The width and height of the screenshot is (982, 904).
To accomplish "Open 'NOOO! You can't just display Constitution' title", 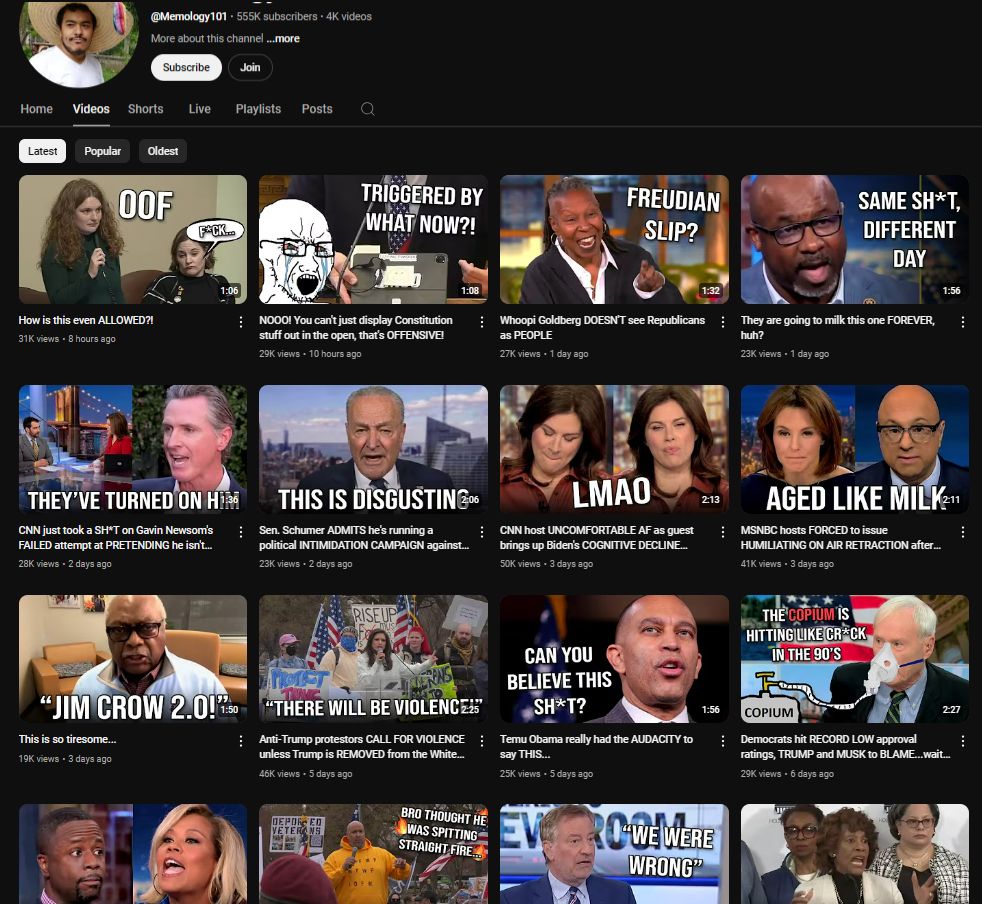I will click(x=356, y=328).
